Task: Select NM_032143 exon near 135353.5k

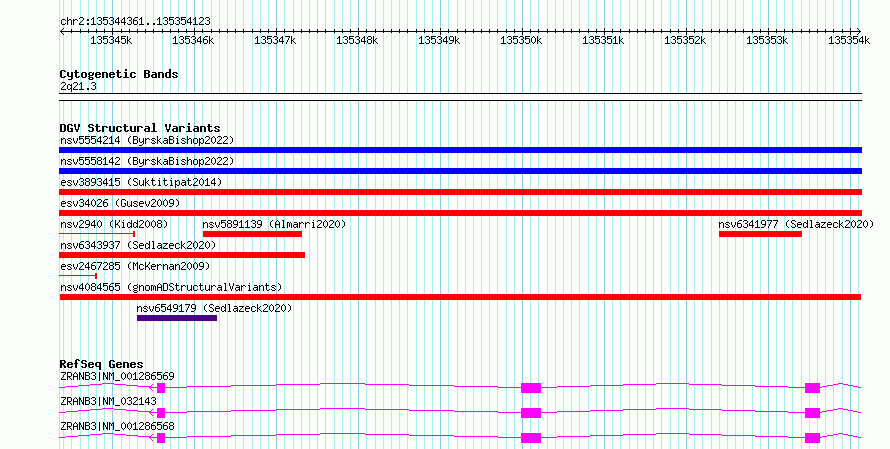Action: point(812,413)
